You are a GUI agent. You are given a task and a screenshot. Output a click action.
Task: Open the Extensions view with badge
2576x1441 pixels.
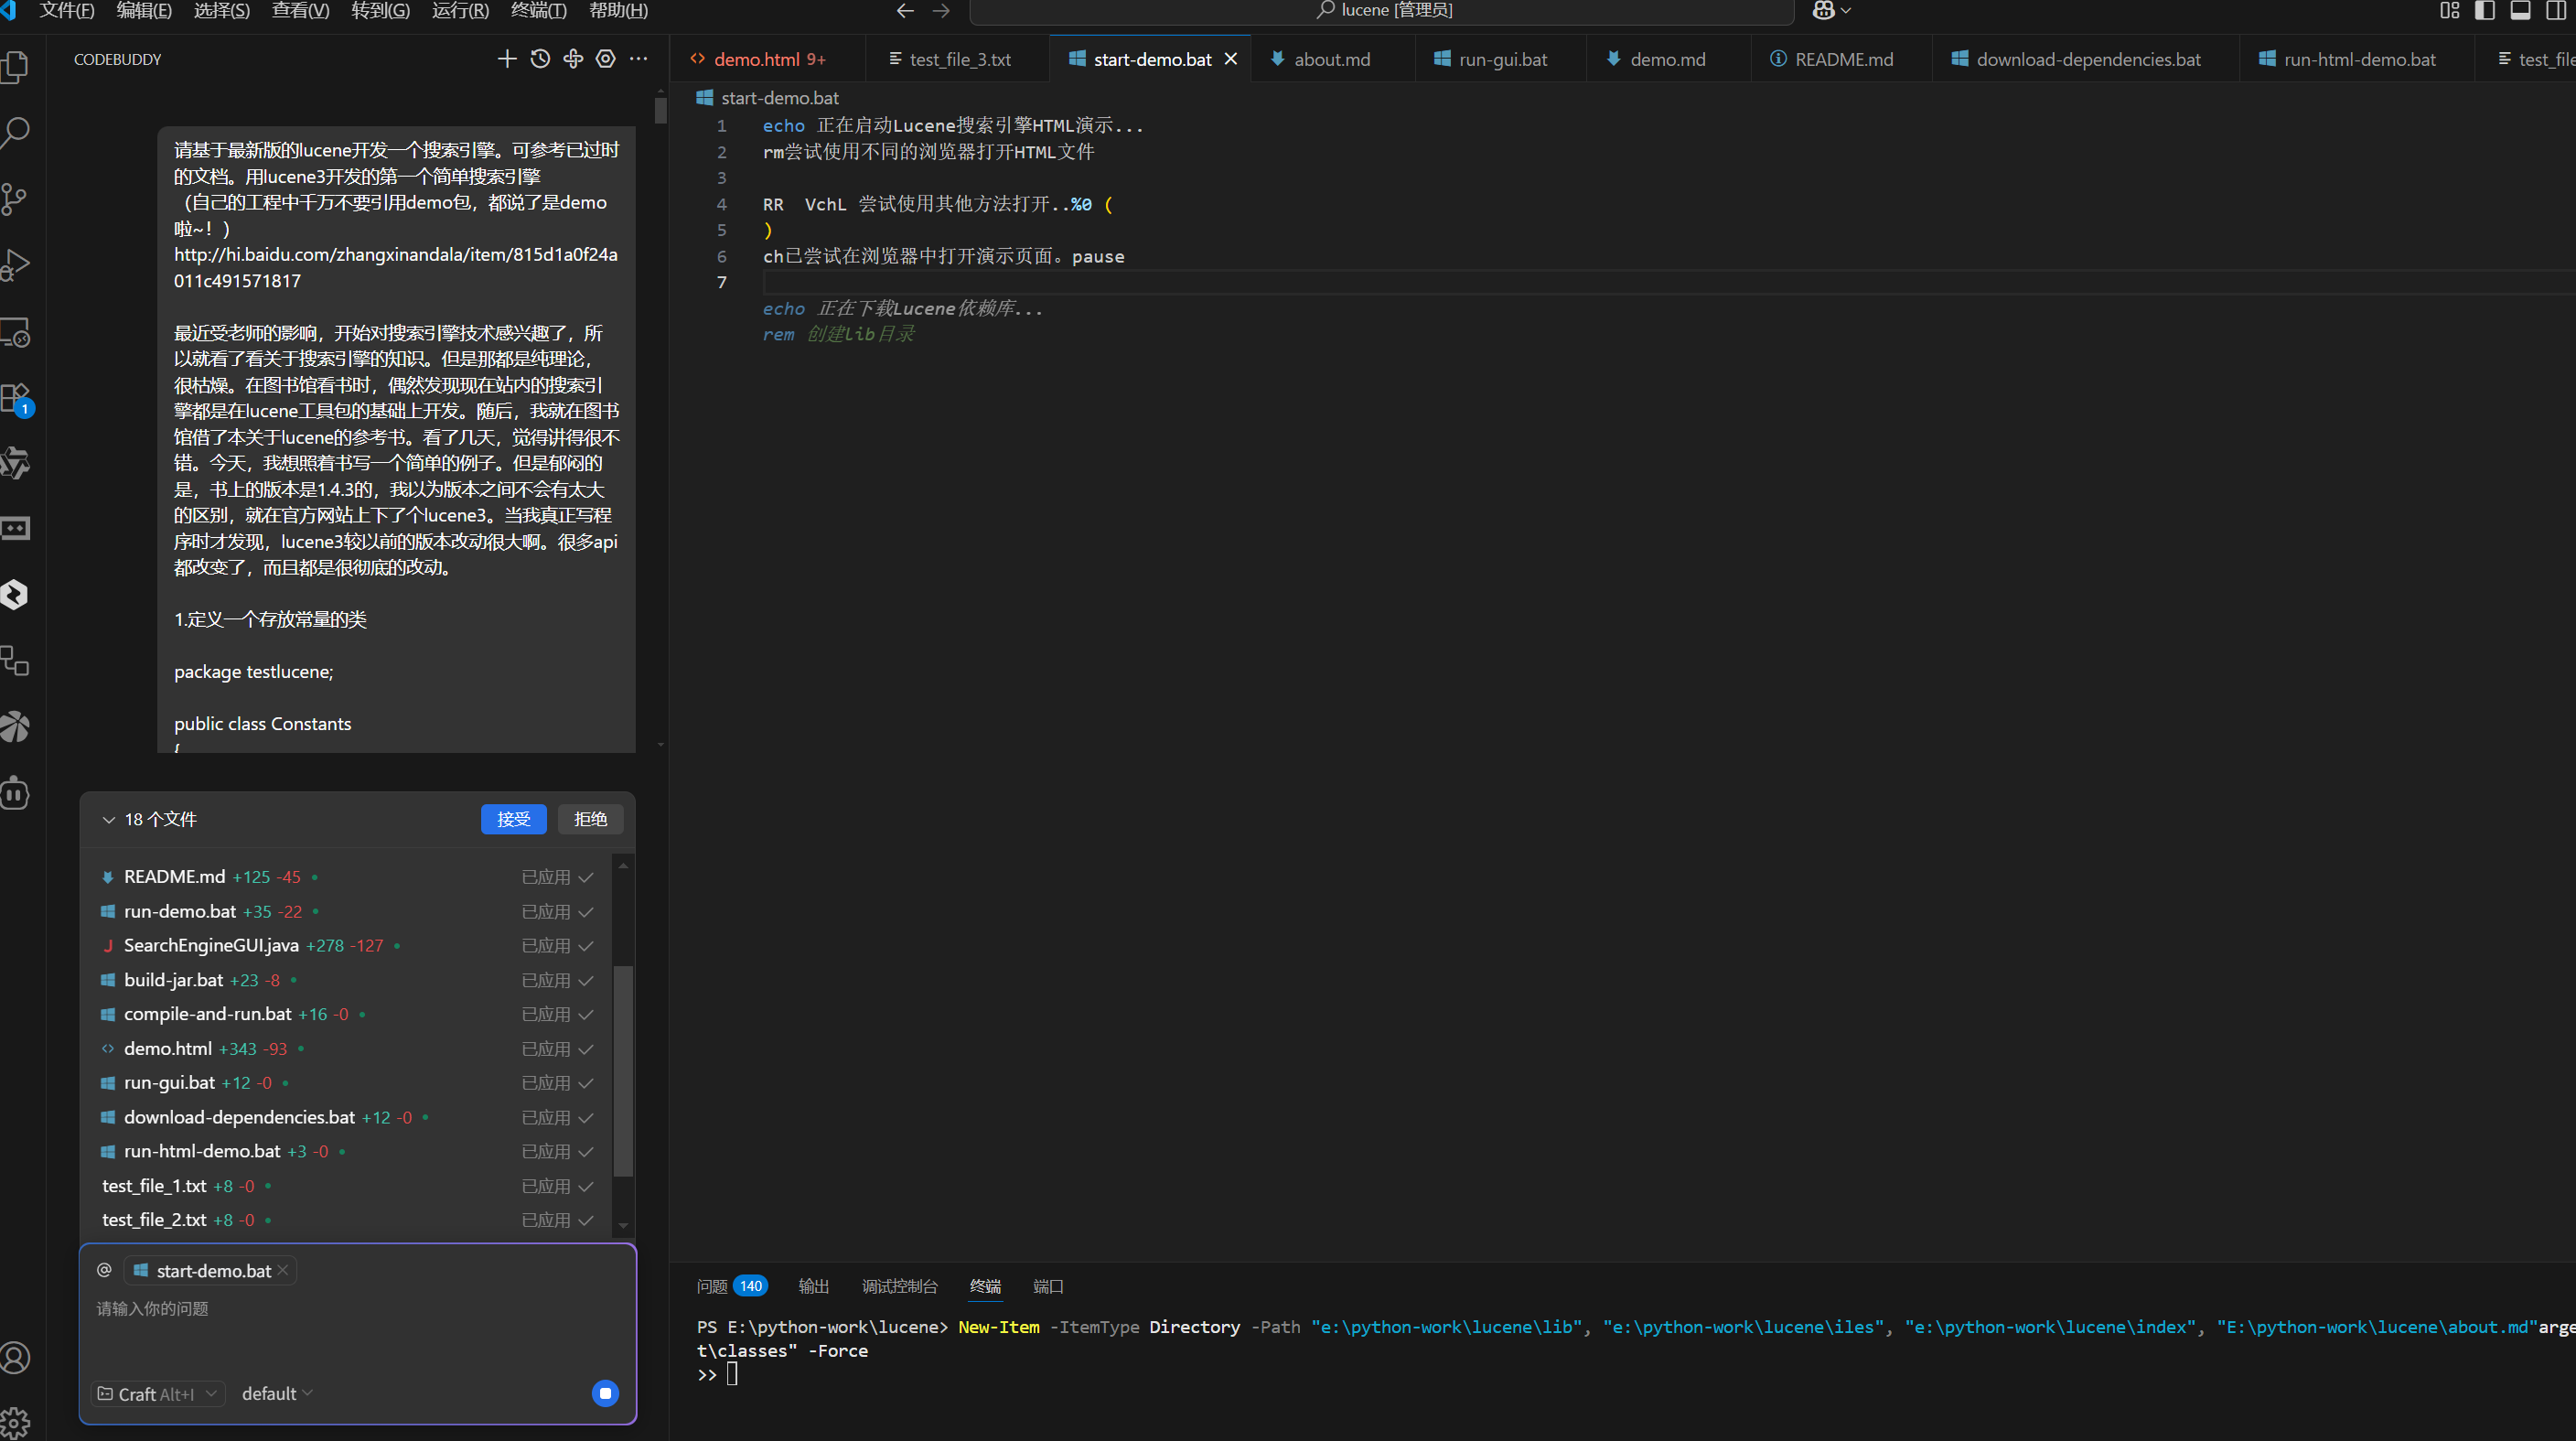16,399
